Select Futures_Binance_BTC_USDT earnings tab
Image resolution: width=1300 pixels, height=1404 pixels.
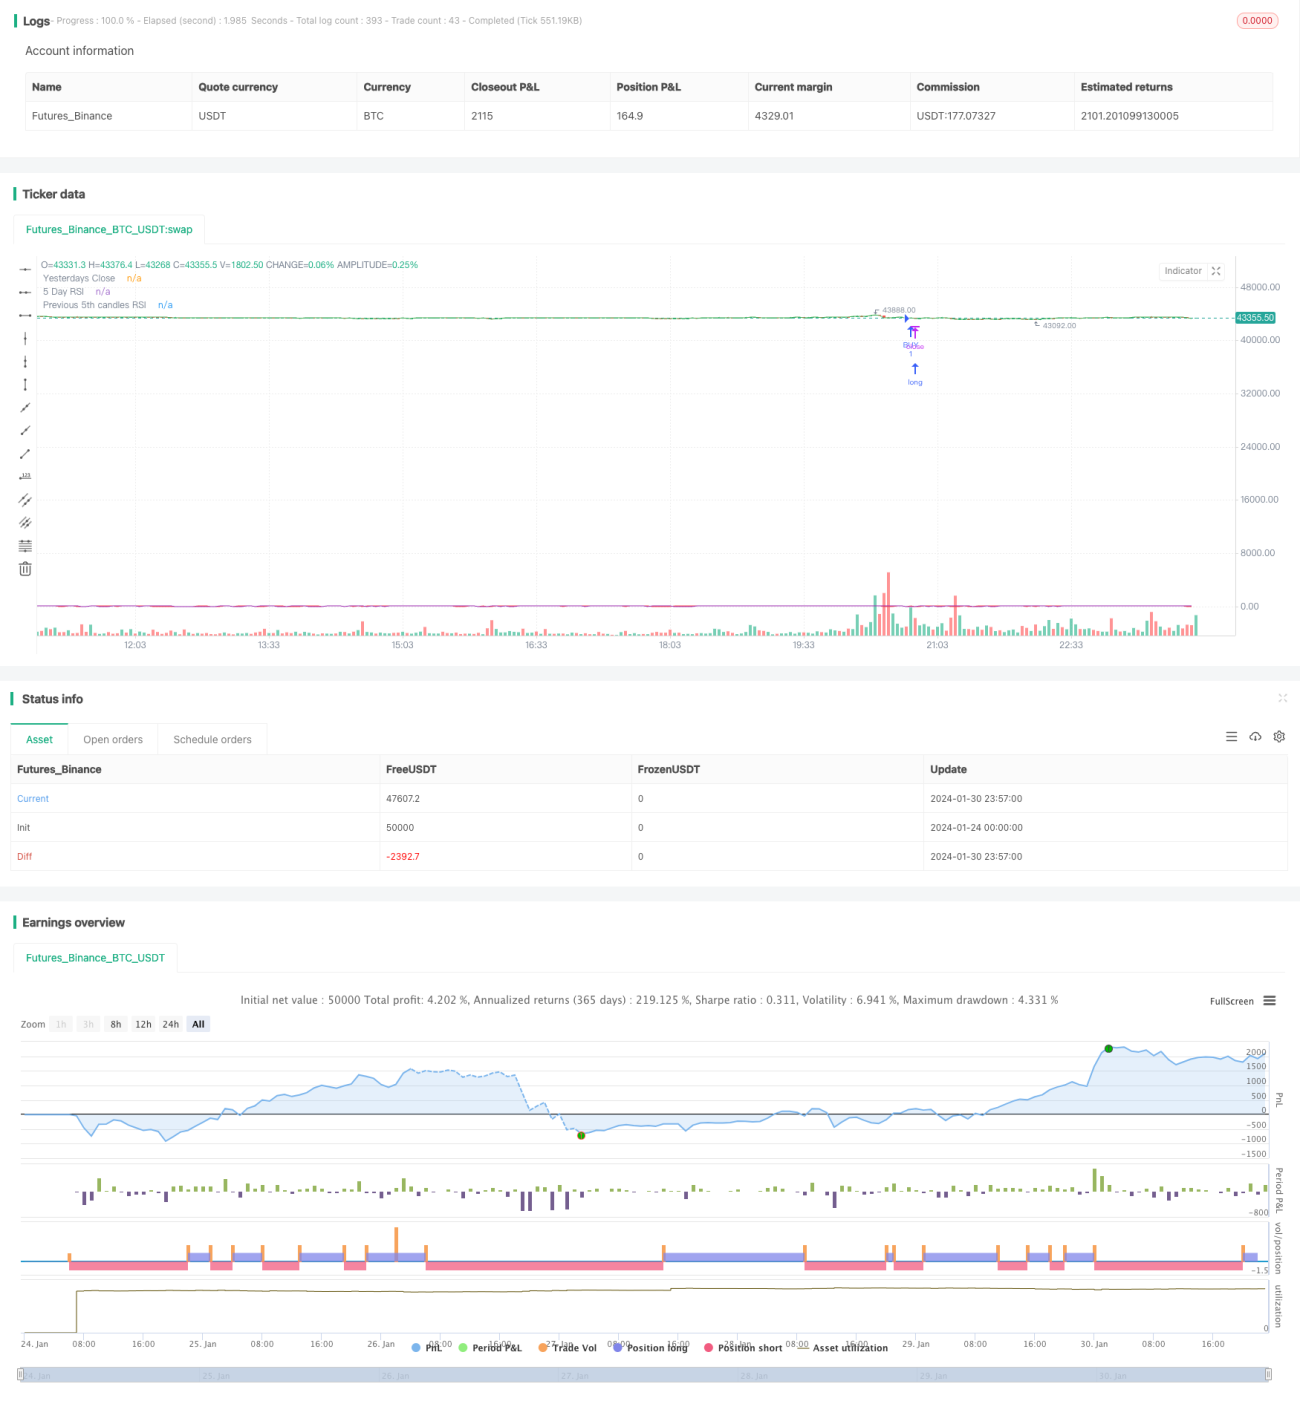coord(95,958)
